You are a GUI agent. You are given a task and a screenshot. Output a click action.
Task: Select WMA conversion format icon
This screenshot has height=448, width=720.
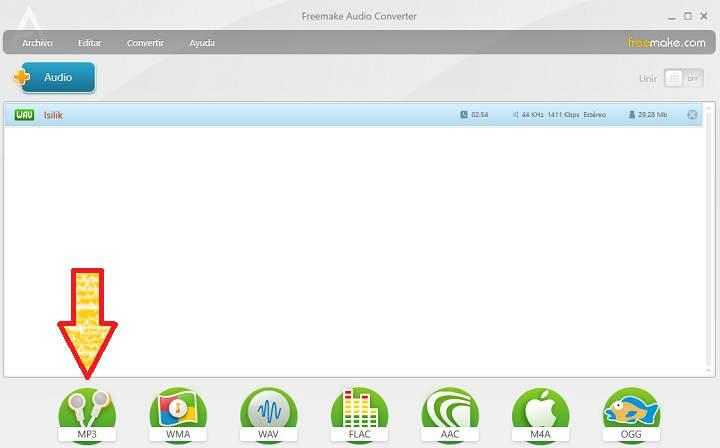pyautogui.click(x=178, y=412)
